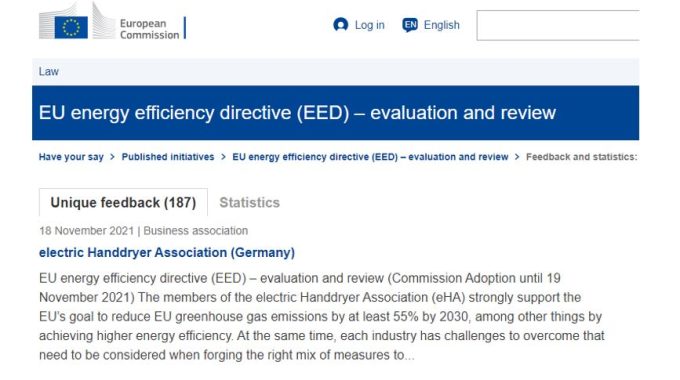Switch to the Statistics tab
Image resolution: width=680 pixels, height=380 pixels.
[x=249, y=203]
